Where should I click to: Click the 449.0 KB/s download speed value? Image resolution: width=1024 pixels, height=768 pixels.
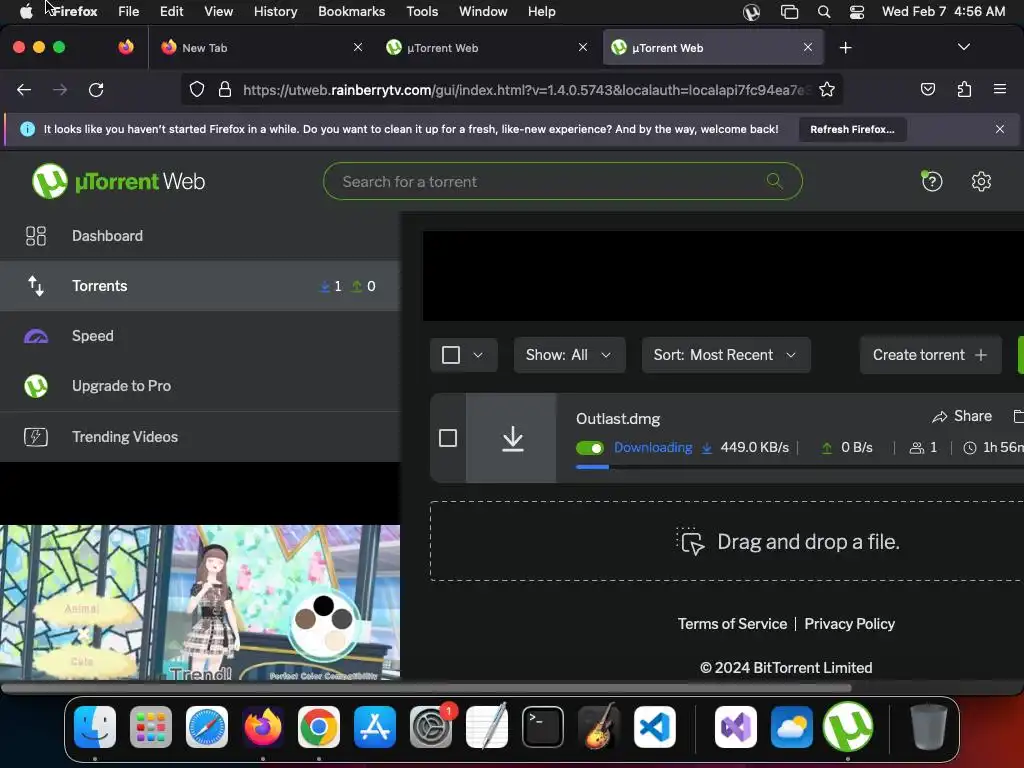754,447
